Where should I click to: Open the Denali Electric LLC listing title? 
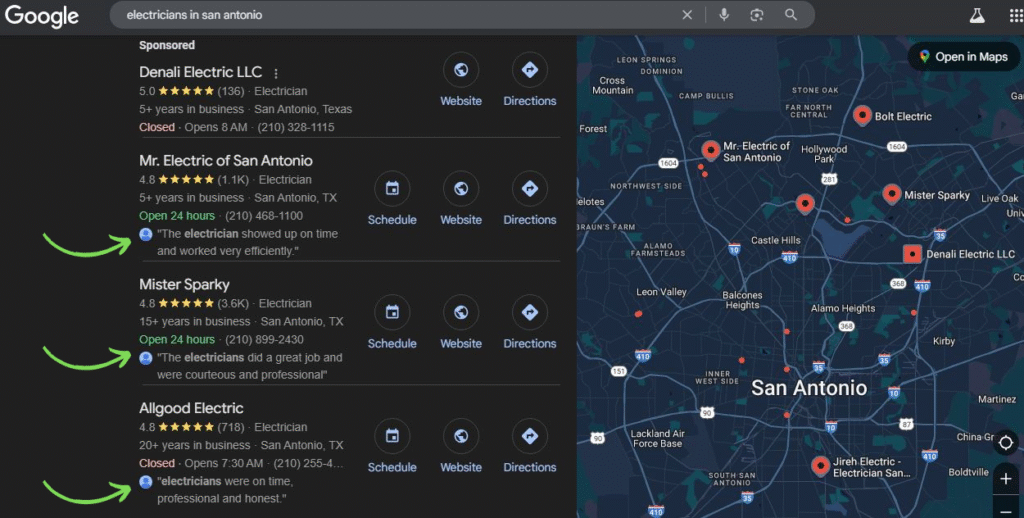point(200,72)
